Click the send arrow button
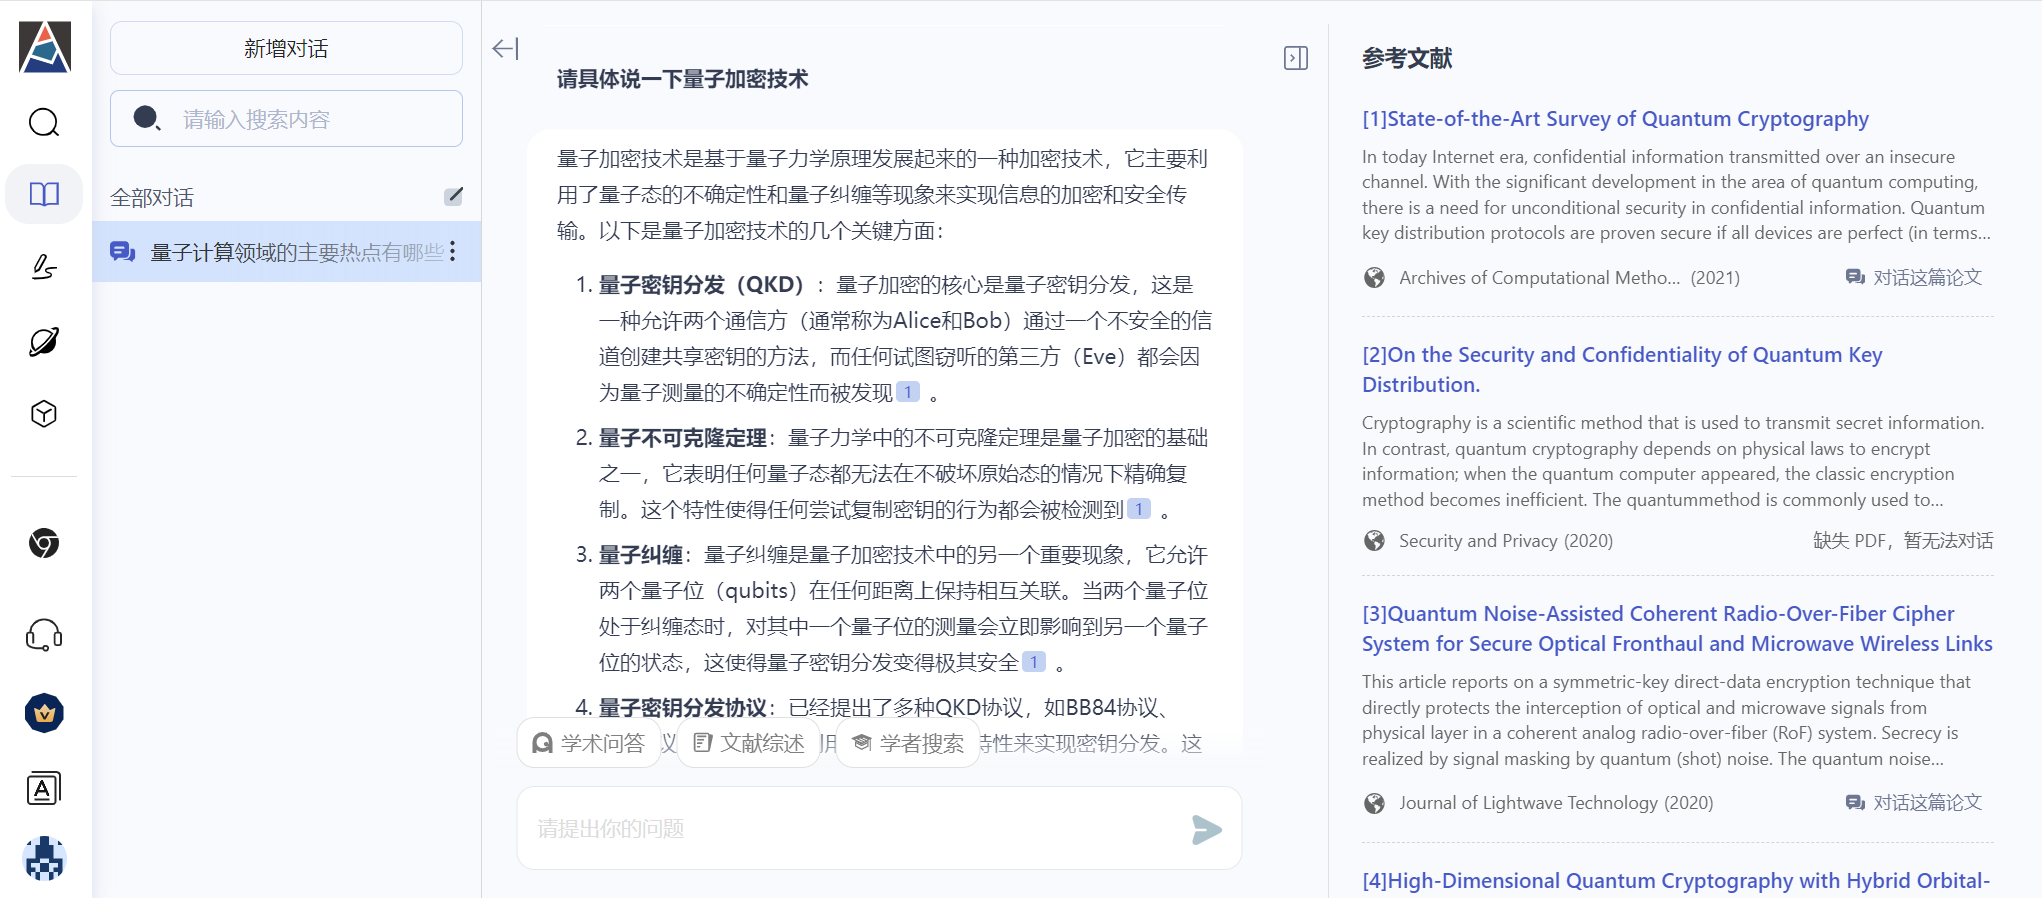2042x898 pixels. 1206,829
